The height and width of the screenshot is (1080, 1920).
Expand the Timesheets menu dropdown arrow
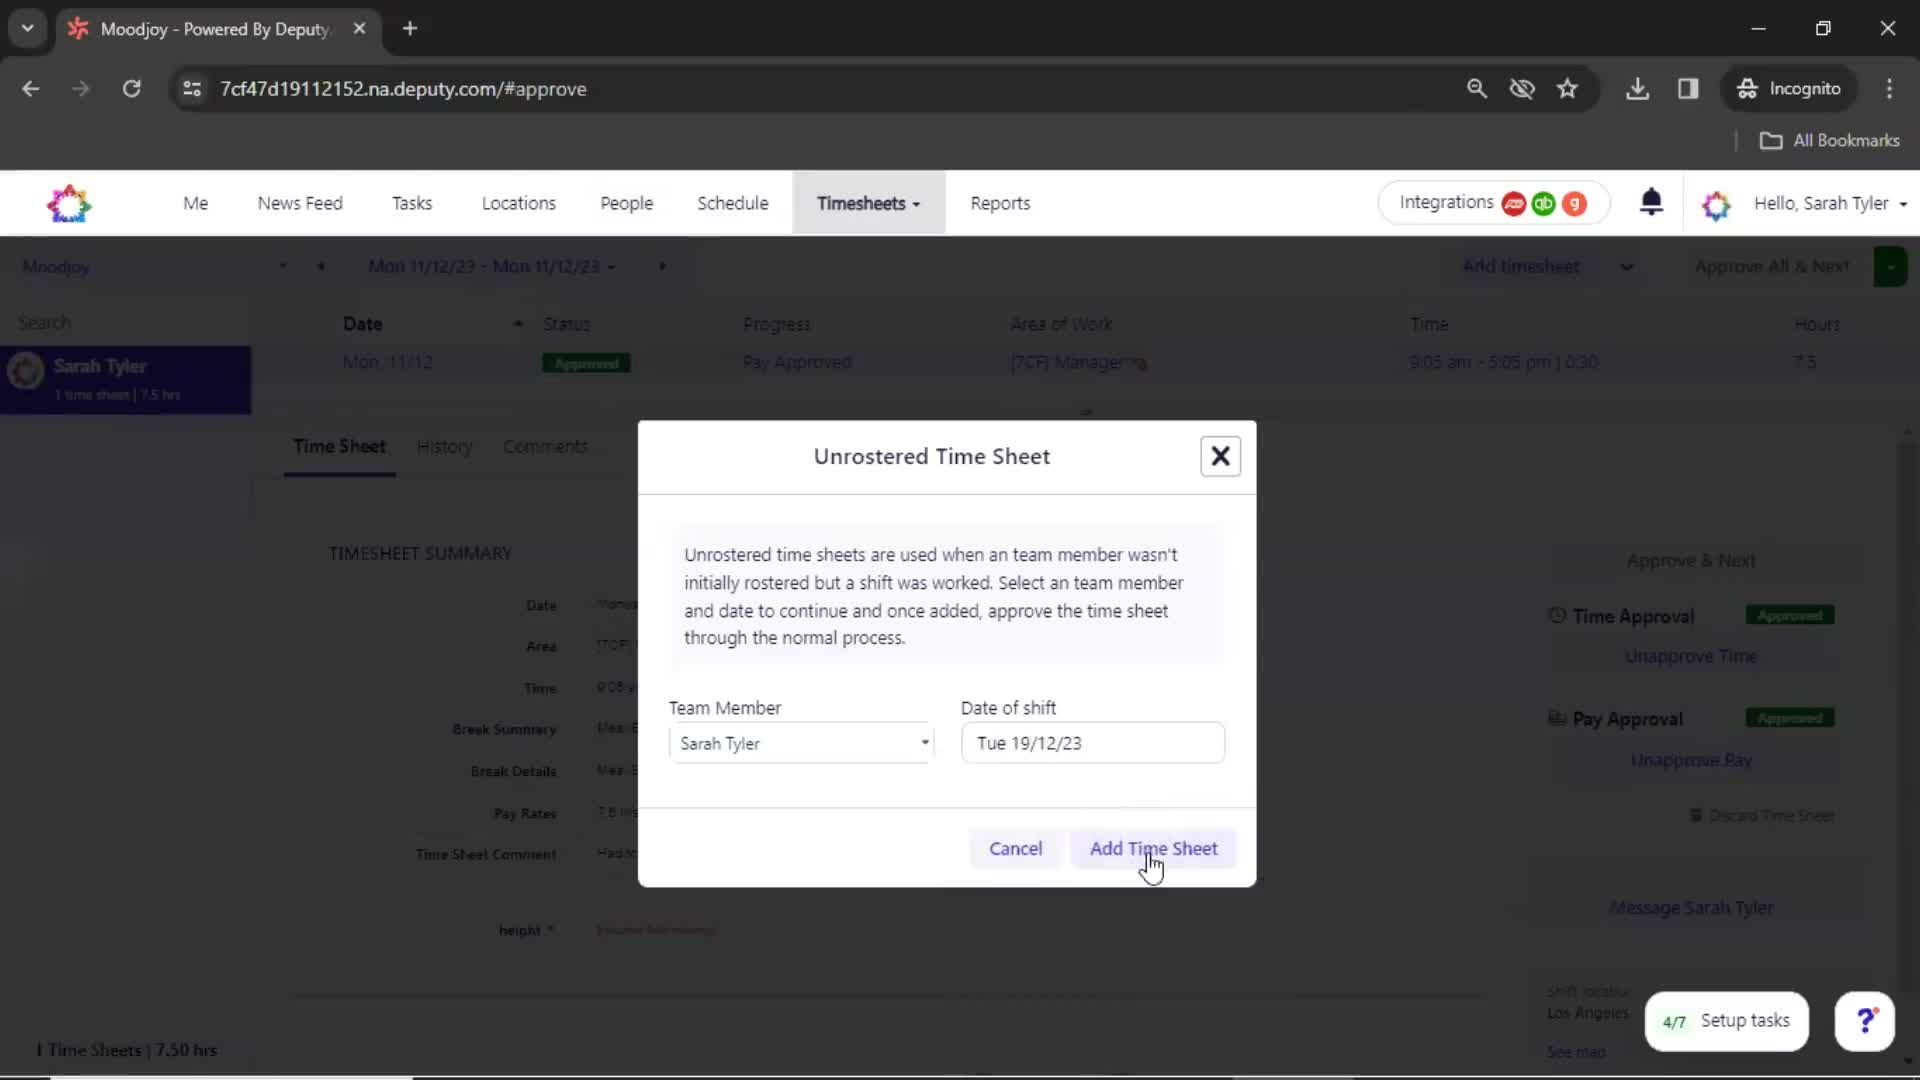point(918,204)
